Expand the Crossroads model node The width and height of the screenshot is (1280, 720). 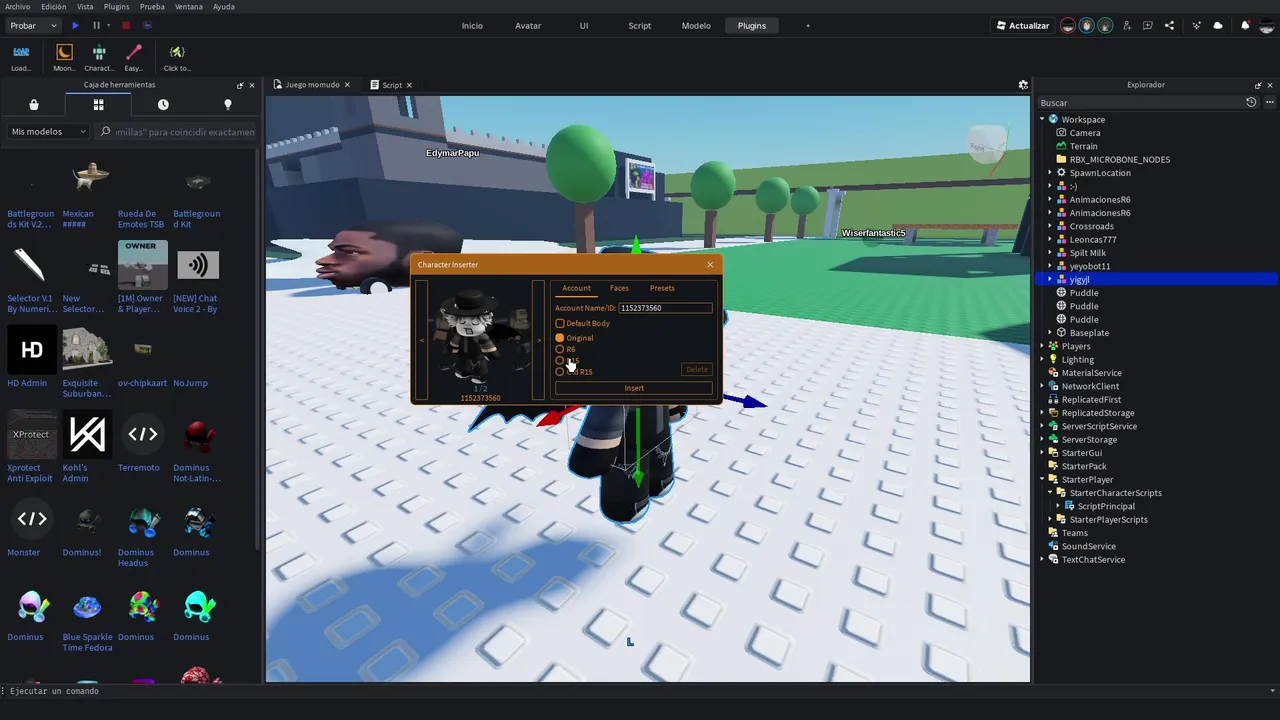tap(1050, 226)
